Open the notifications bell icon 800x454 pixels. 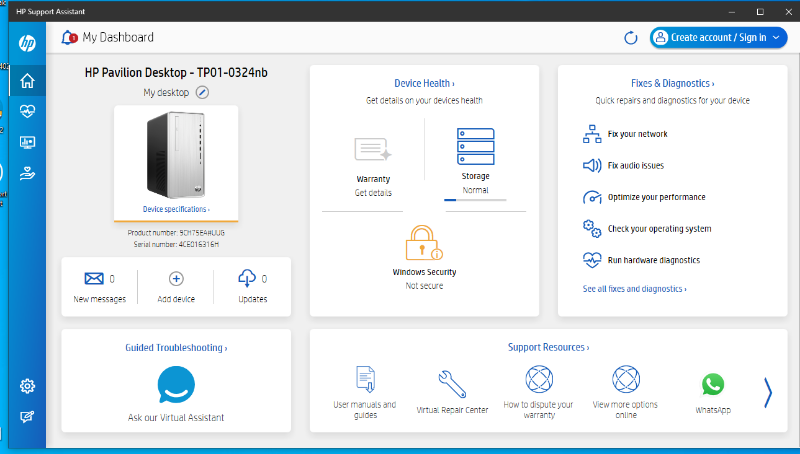tap(69, 38)
